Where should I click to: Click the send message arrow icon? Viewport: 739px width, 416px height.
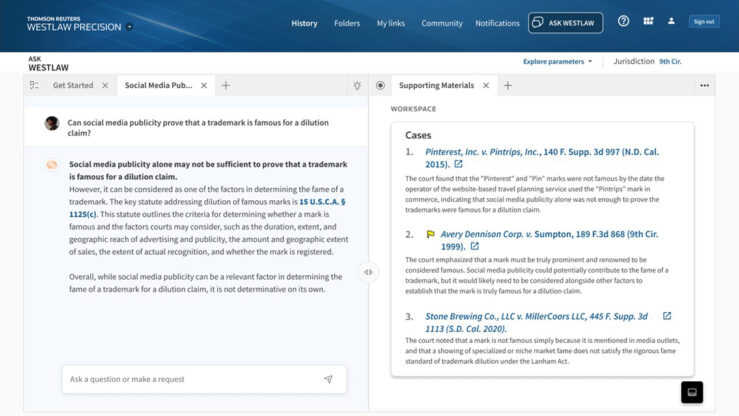[328, 379]
